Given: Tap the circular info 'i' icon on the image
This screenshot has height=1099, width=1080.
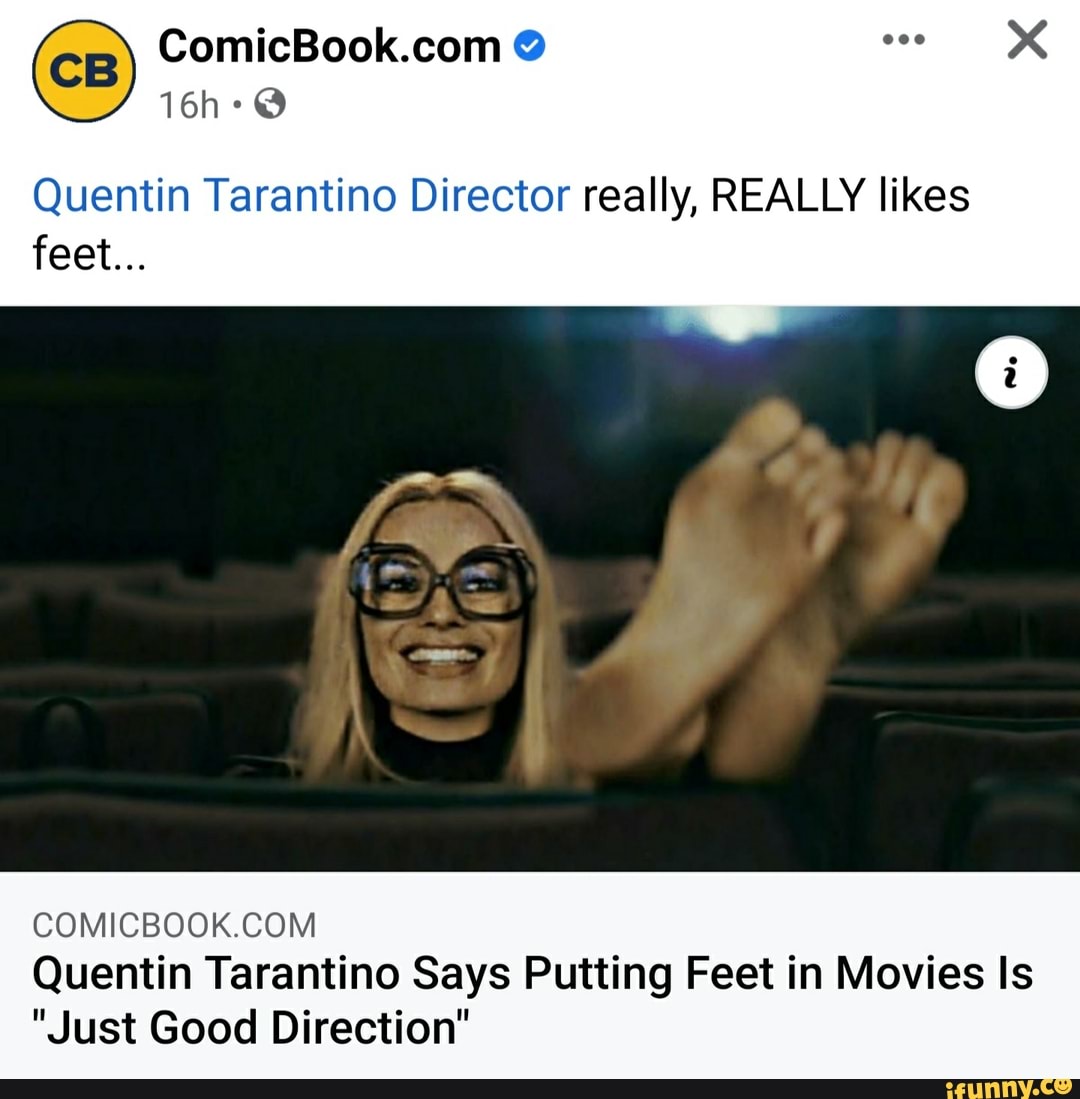Looking at the screenshot, I should tap(1011, 372).
